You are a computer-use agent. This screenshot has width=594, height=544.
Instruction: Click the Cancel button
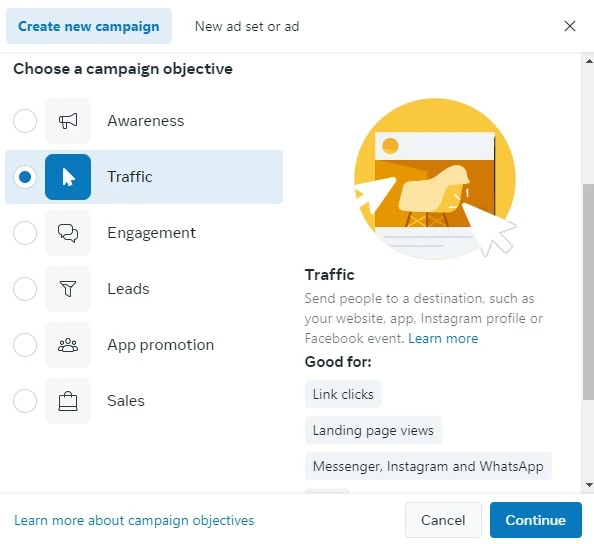point(443,520)
